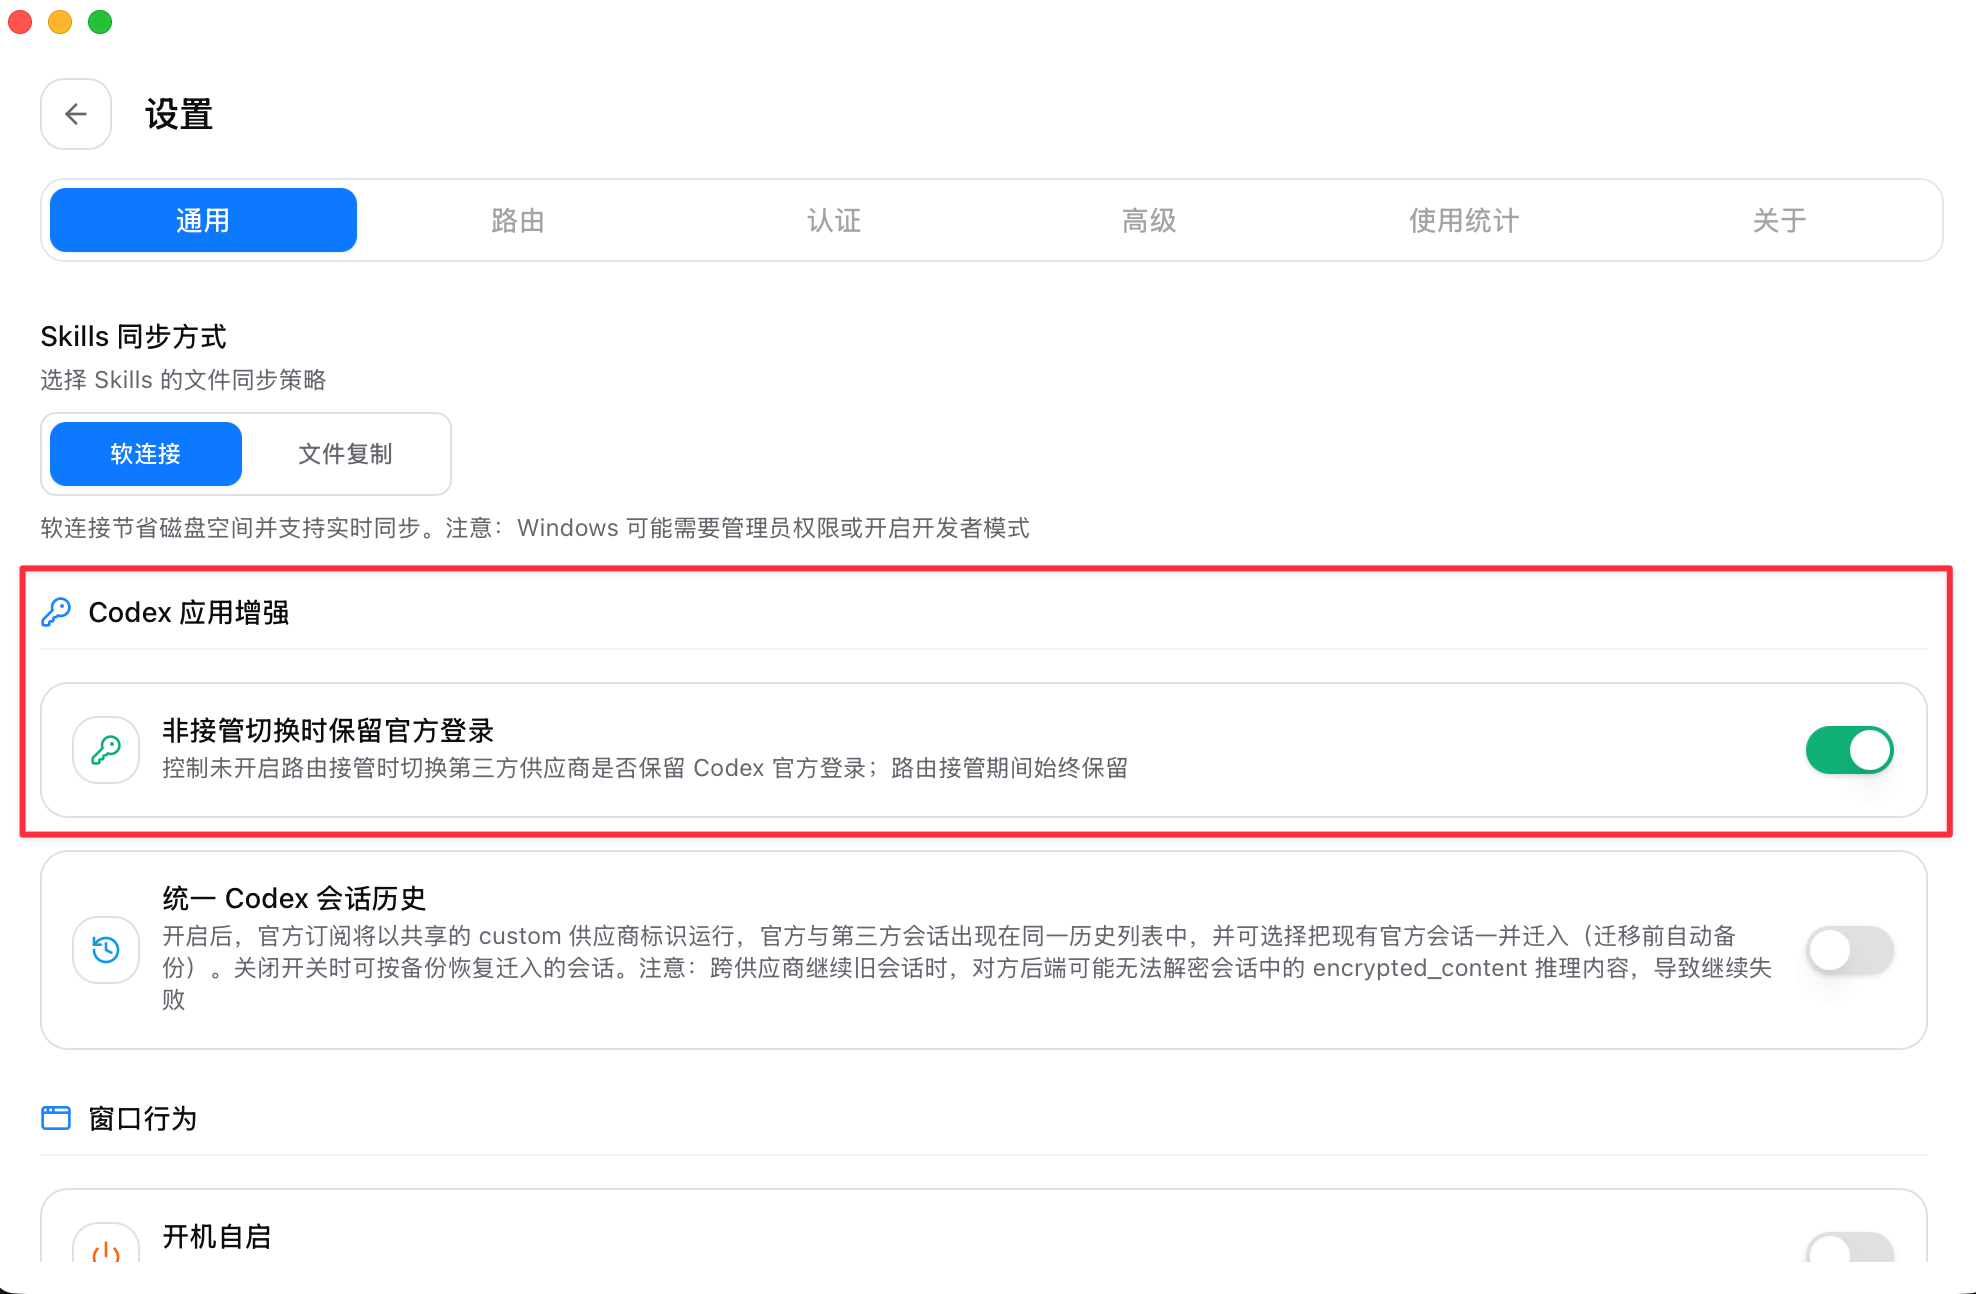The width and height of the screenshot is (1976, 1294).
Task: Click the history clock icon for 统一 Codex 会话历史
Action: [x=106, y=950]
